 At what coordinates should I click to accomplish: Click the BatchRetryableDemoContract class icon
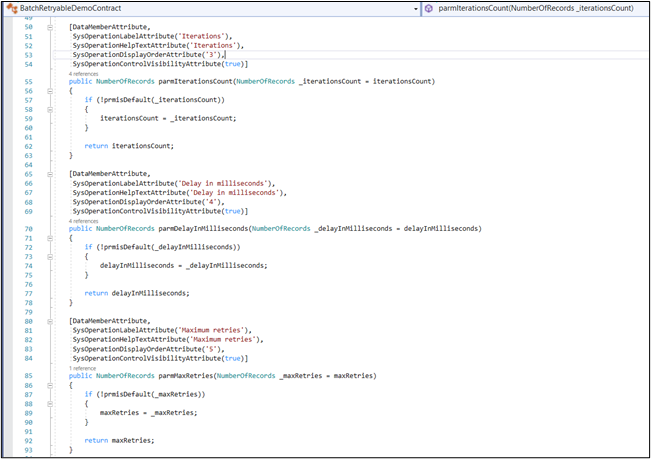(12, 8)
